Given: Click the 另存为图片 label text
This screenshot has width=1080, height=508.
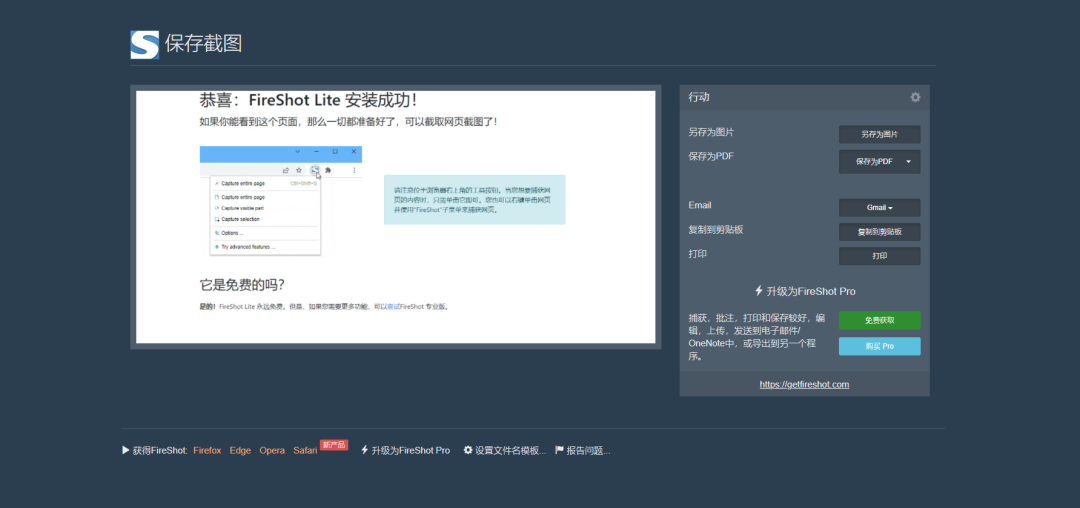Looking at the screenshot, I should tap(711, 131).
